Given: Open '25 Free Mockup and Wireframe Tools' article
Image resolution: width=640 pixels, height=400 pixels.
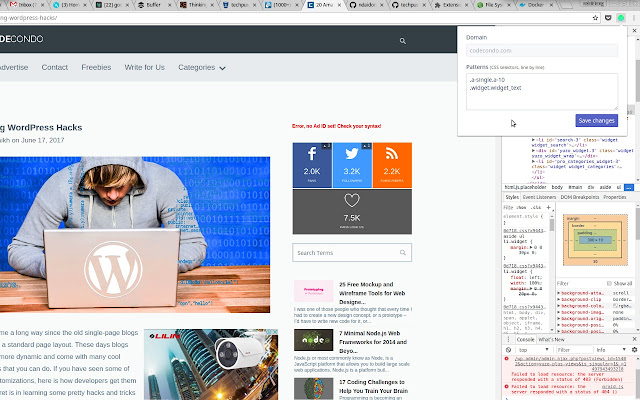Looking at the screenshot, I should point(372,293).
